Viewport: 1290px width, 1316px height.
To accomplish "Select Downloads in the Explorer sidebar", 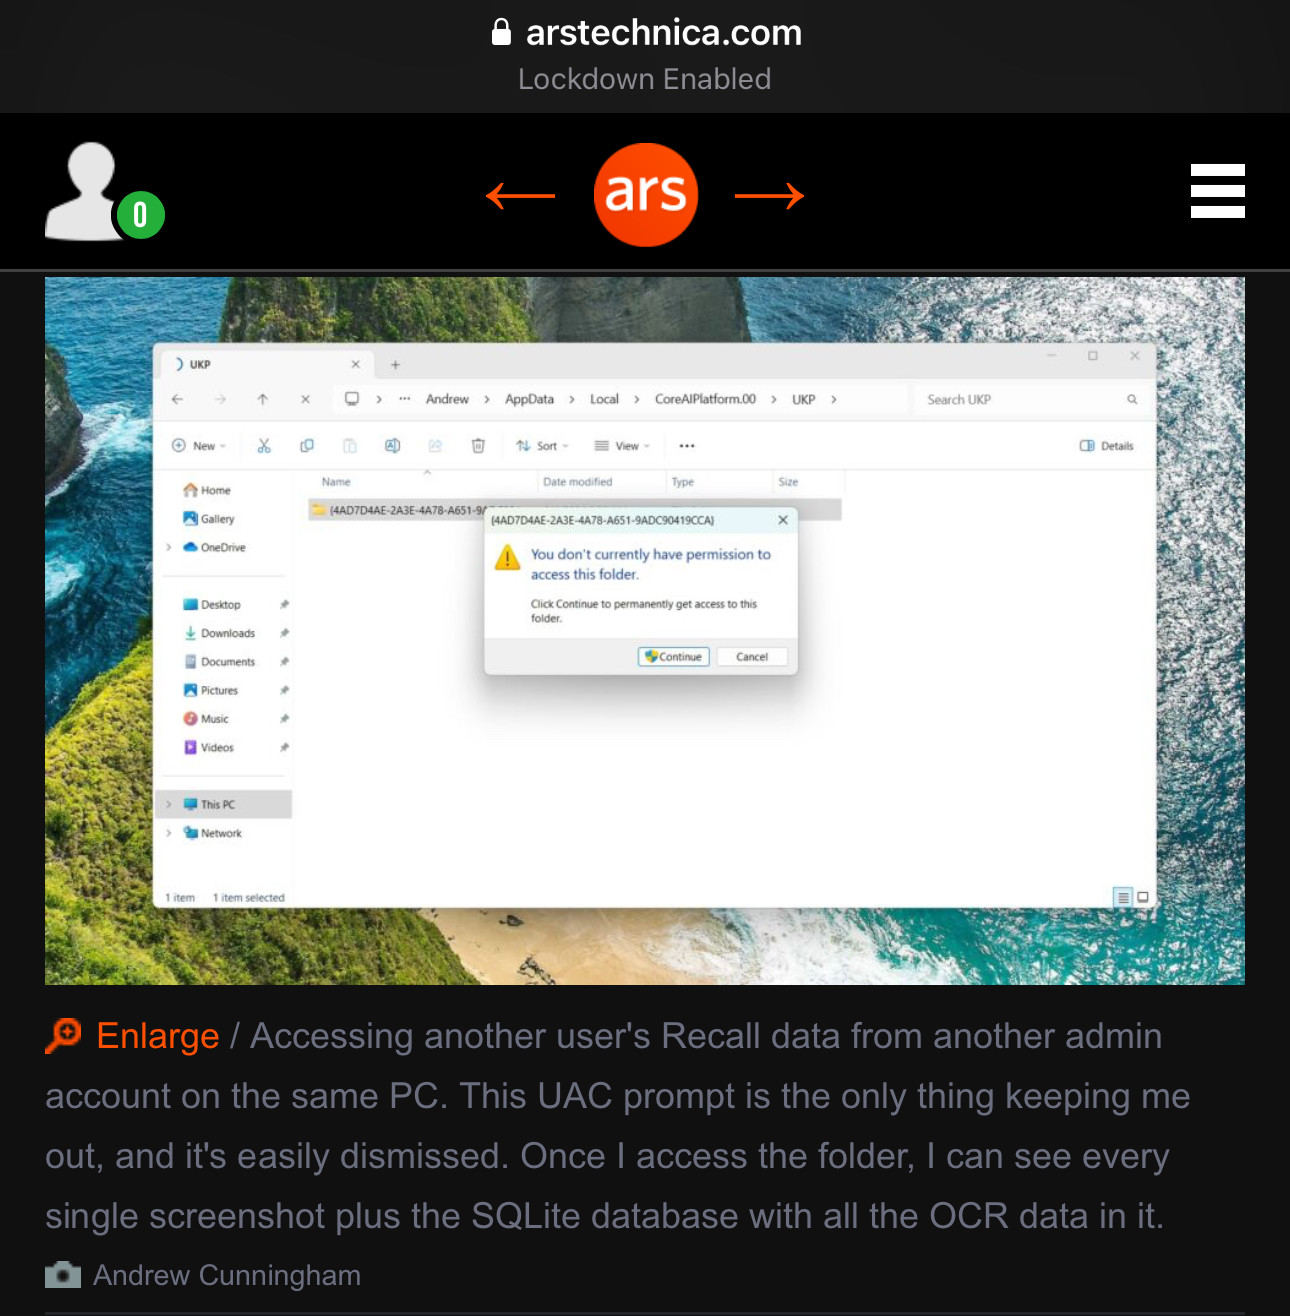I will point(227,633).
